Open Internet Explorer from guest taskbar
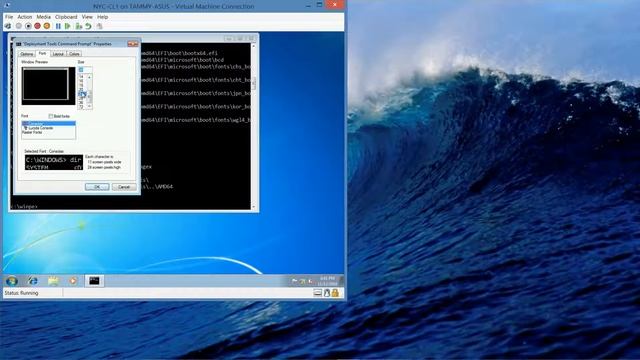 point(32,281)
